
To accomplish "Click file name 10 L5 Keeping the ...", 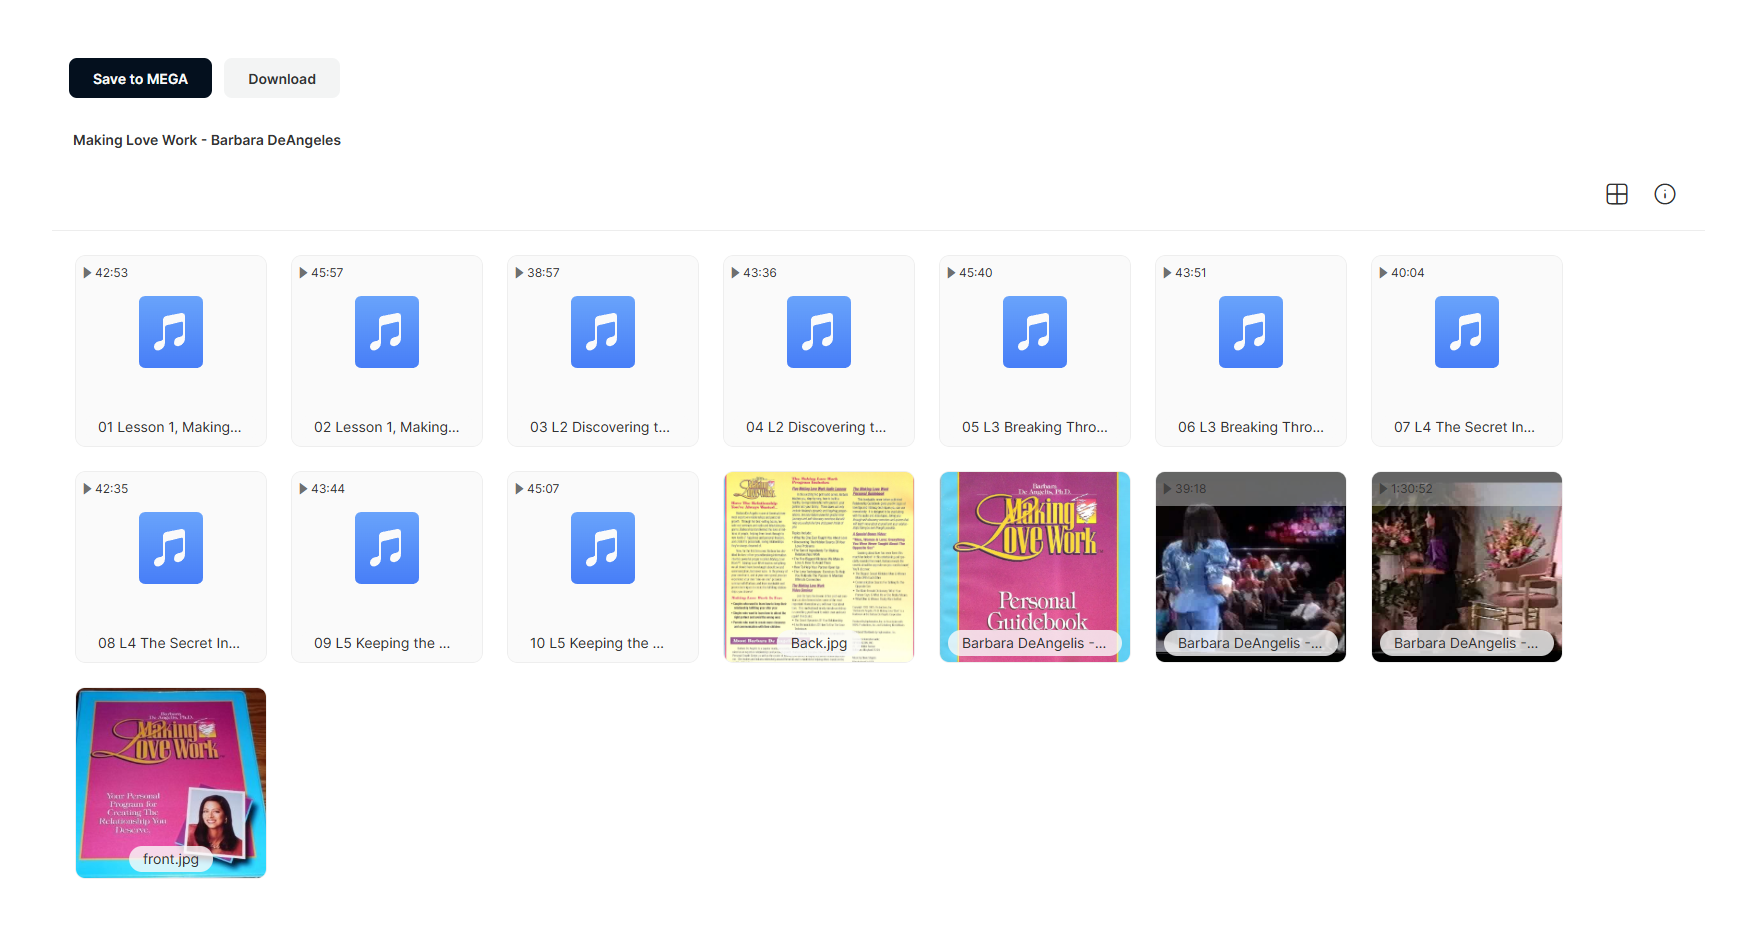I will click(597, 643).
